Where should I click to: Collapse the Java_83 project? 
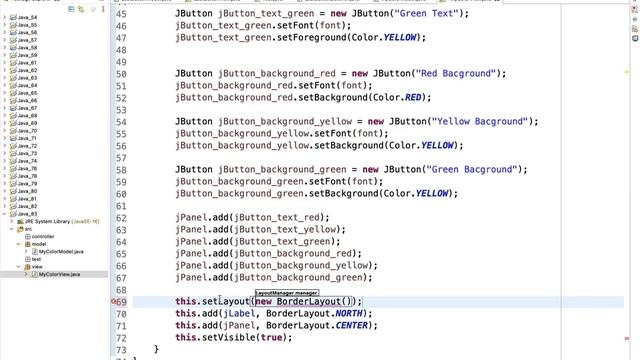4,214
